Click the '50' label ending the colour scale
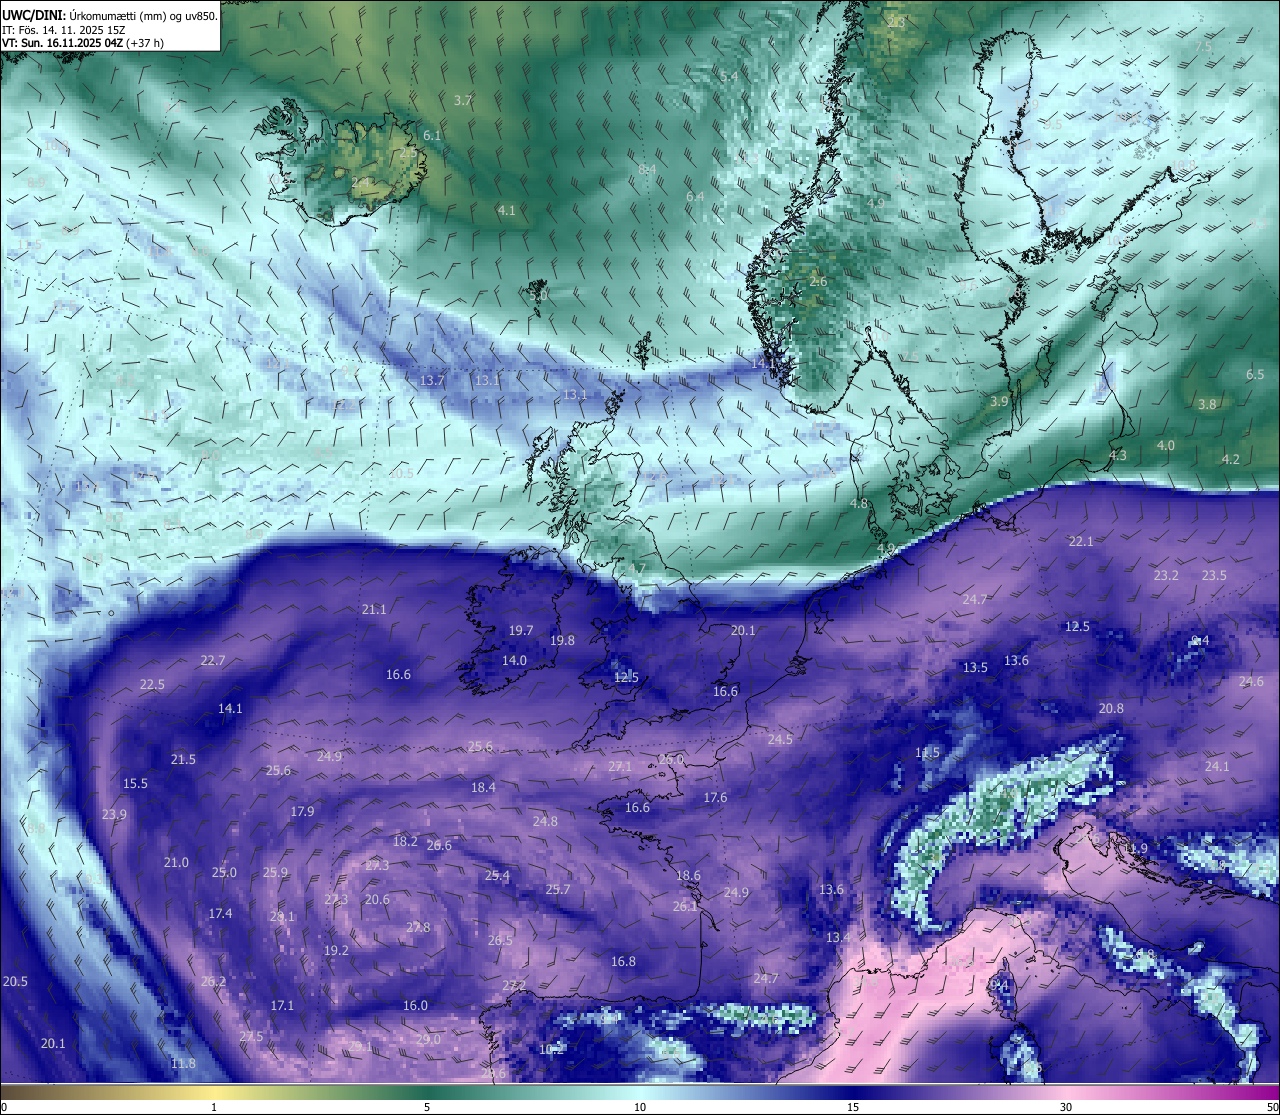 click(1272, 1107)
